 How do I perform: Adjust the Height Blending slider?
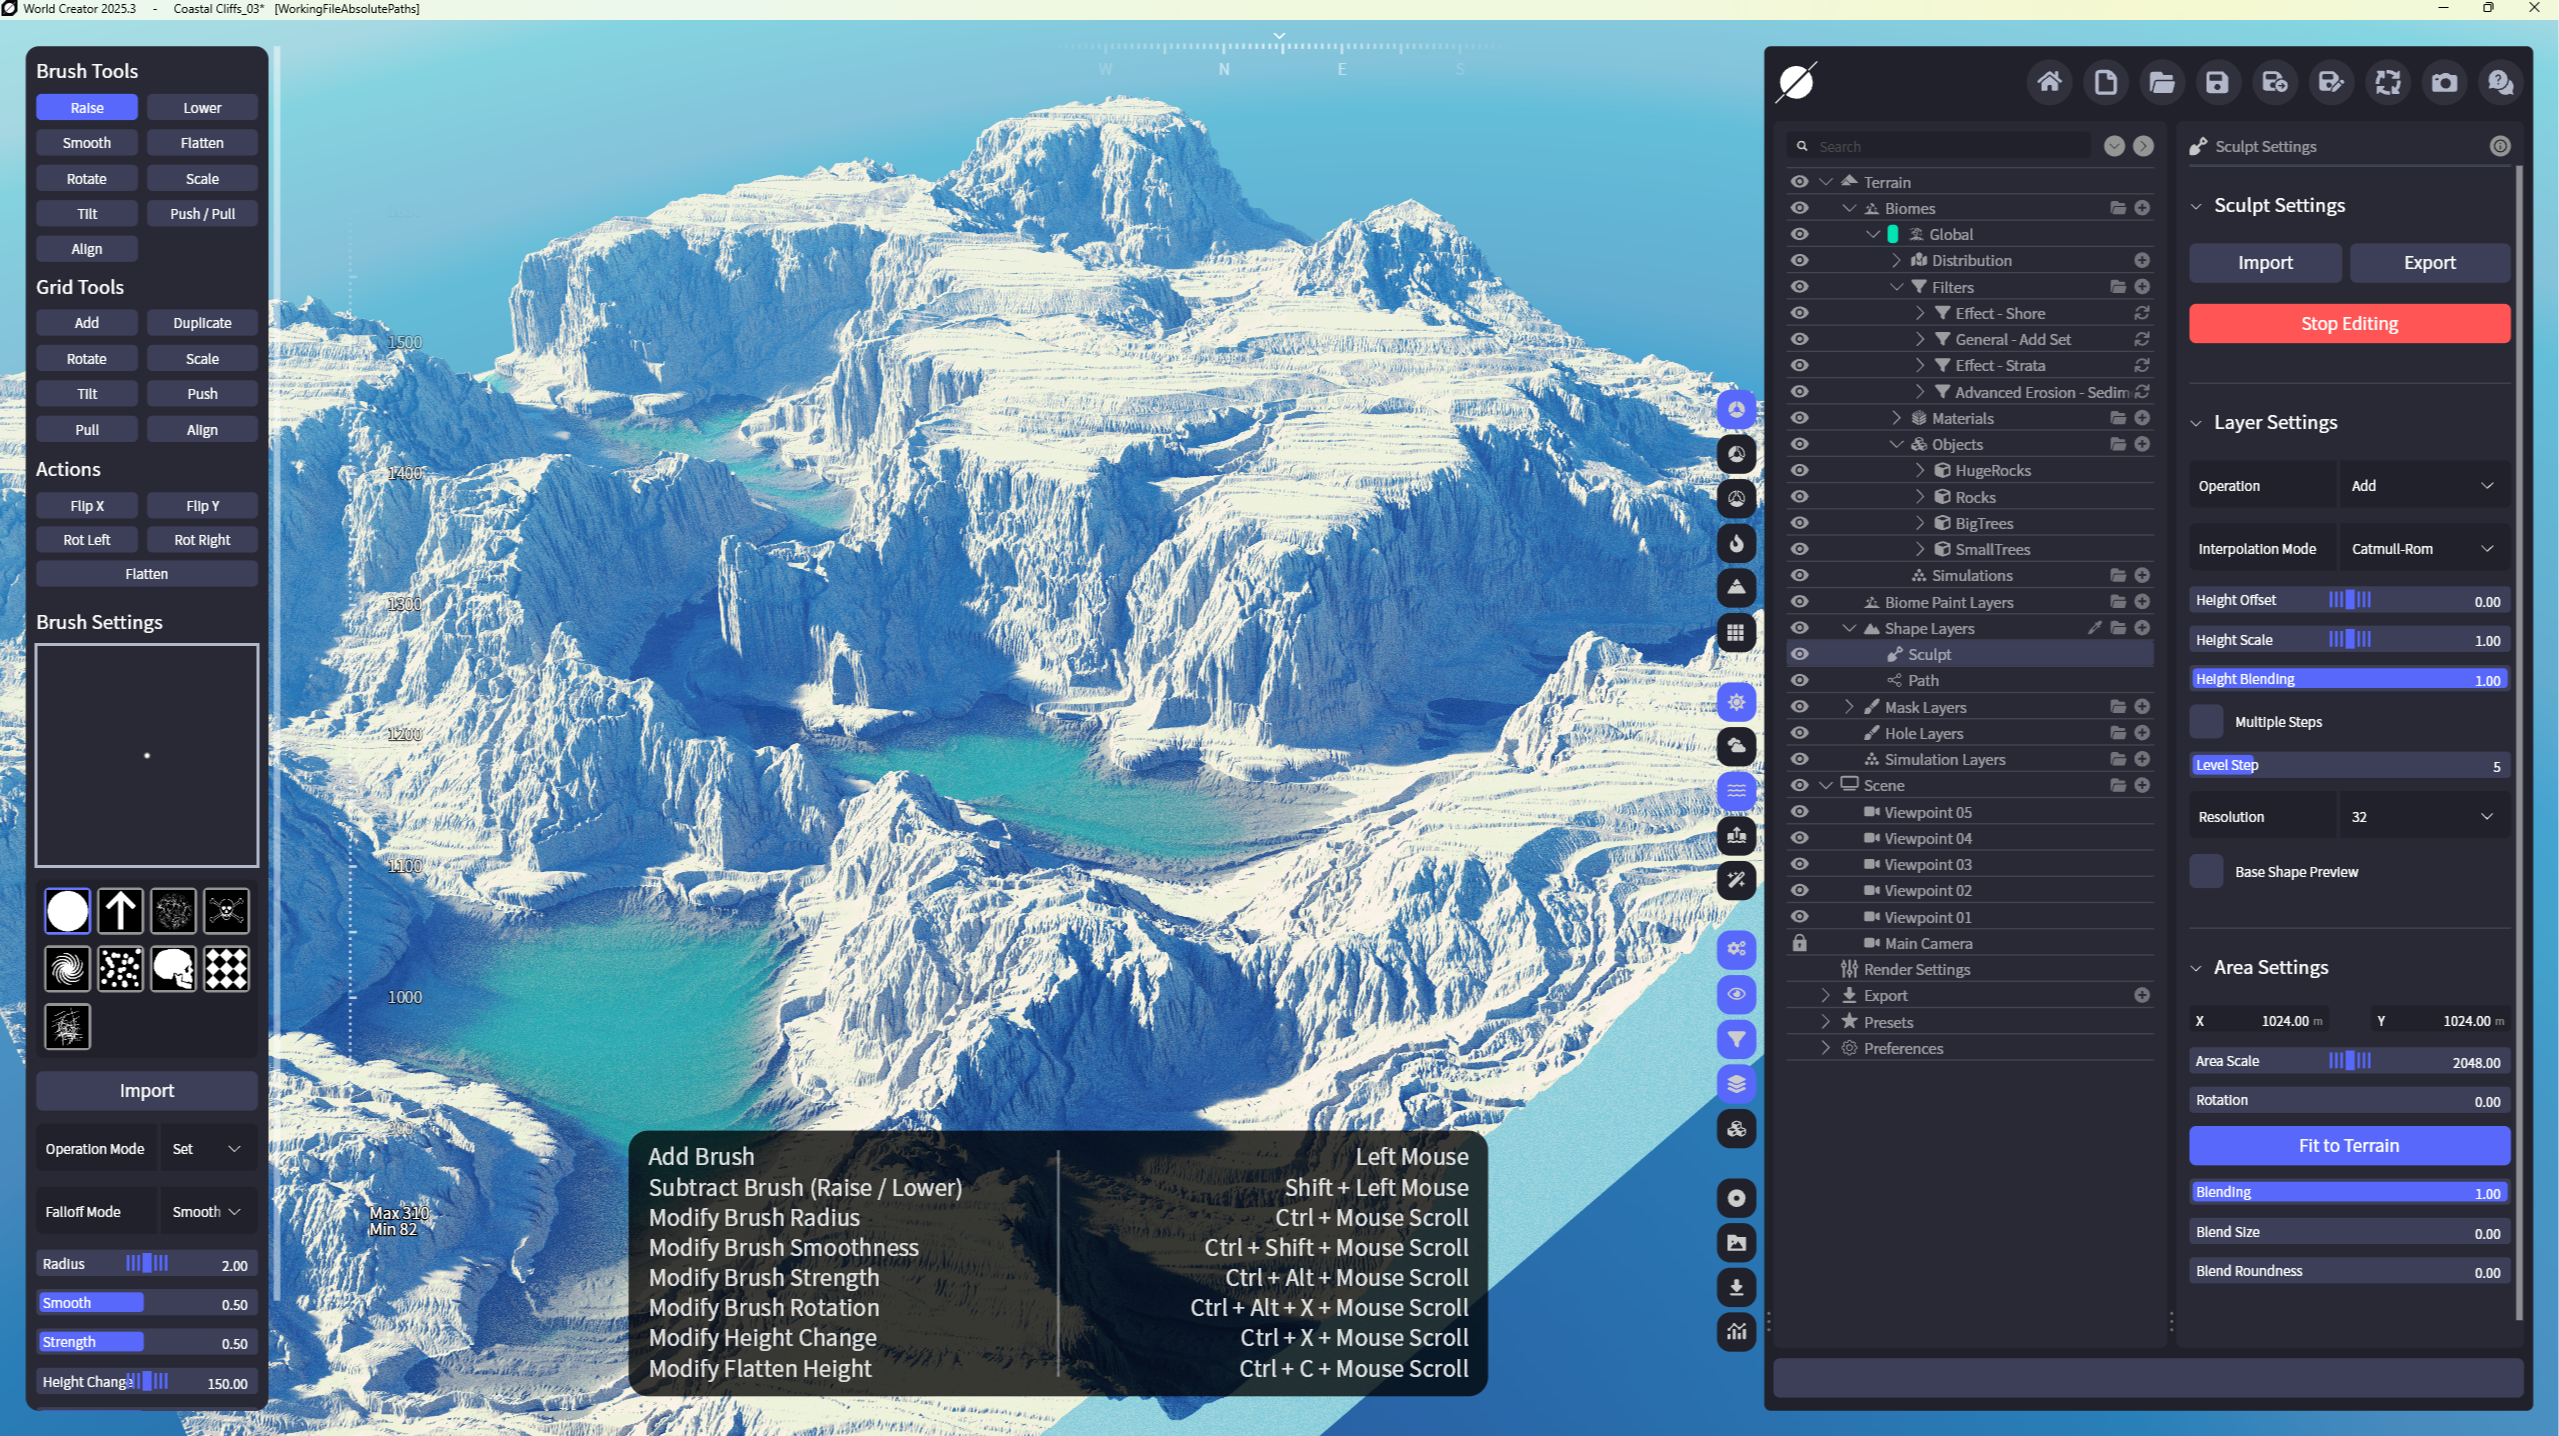[x=2348, y=679]
